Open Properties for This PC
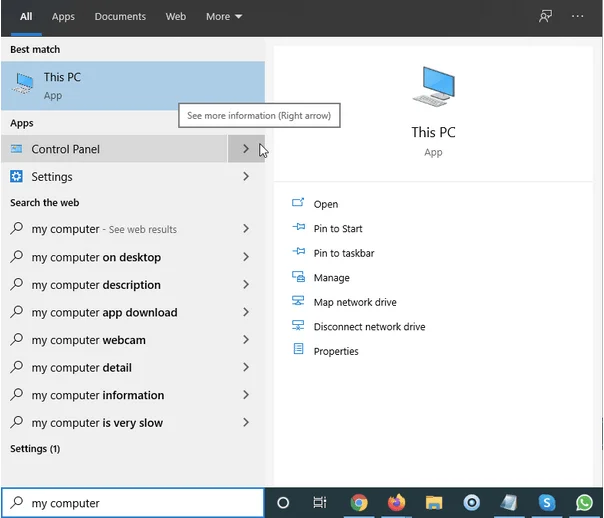The height and width of the screenshot is (518, 604). pos(335,351)
